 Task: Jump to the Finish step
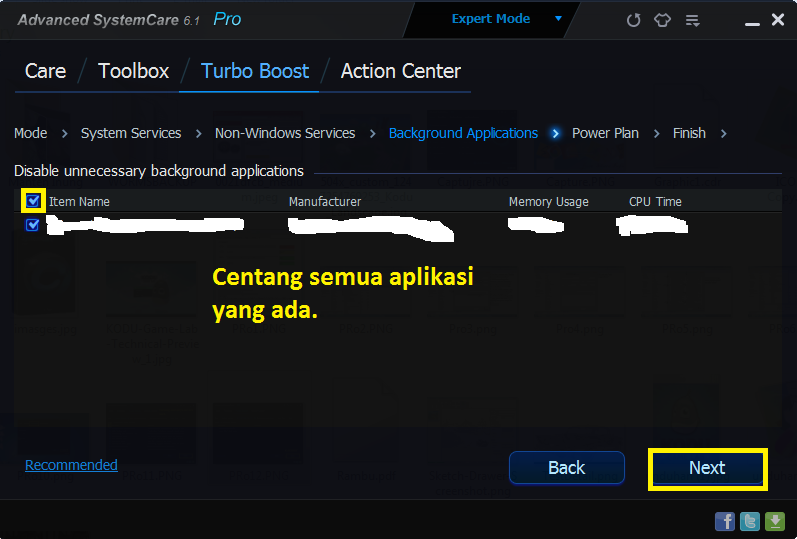689,133
